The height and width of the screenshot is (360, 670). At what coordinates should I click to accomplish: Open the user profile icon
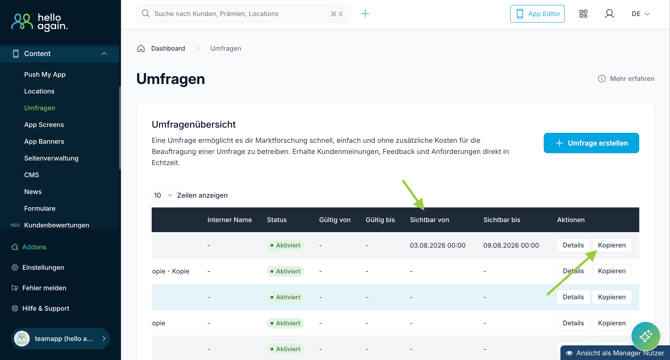click(x=609, y=14)
